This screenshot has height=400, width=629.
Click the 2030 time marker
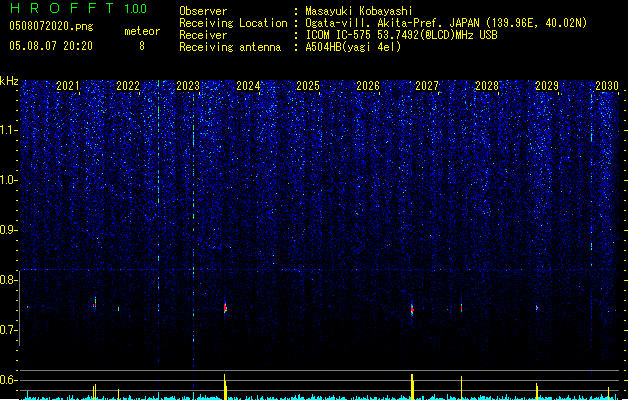coord(607,86)
